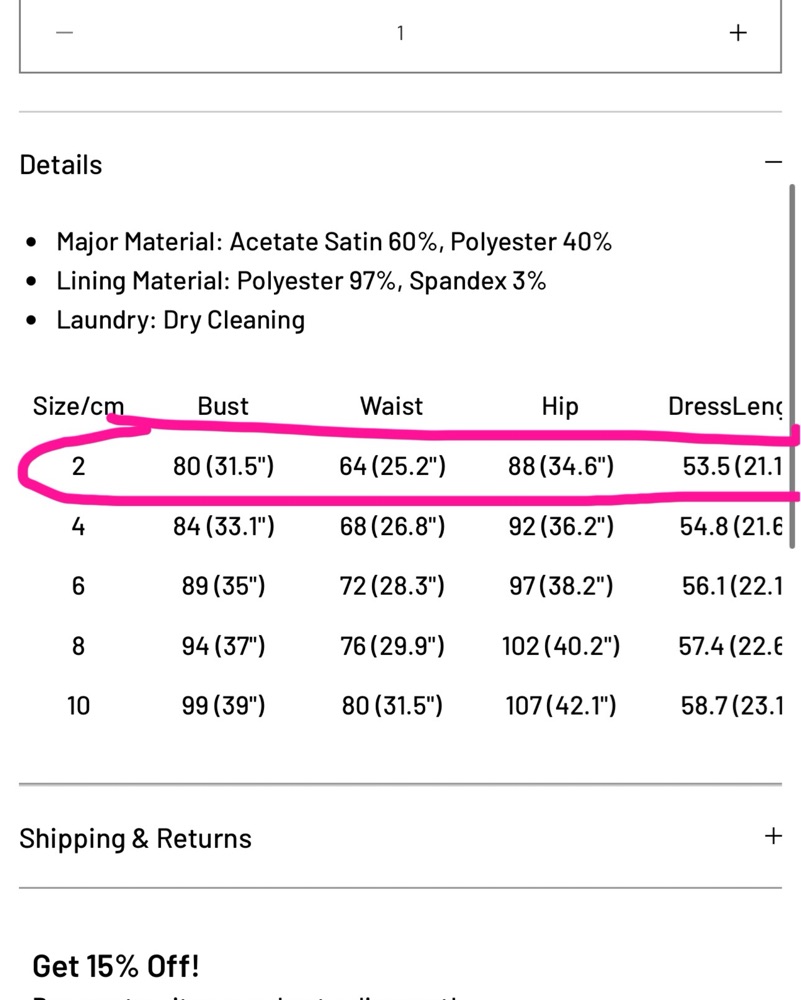Click the Waist column header
Viewport: 801px width, 1000px height.
click(x=392, y=406)
